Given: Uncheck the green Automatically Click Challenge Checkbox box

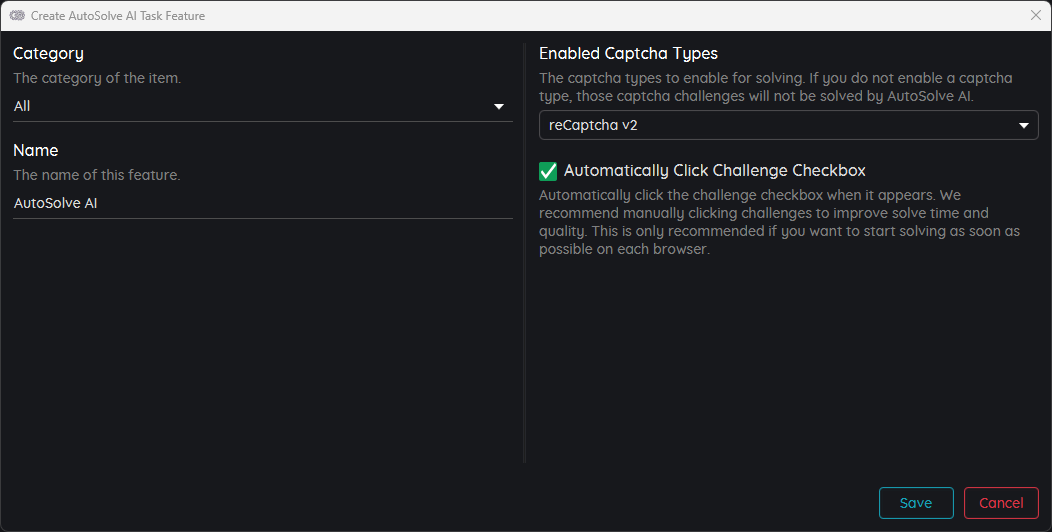Looking at the screenshot, I should coord(547,171).
